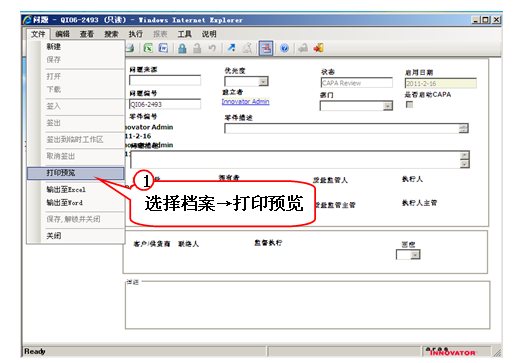The image size is (530, 363).
Task: Select 打印预览 in the file menu
Action: pos(76,173)
